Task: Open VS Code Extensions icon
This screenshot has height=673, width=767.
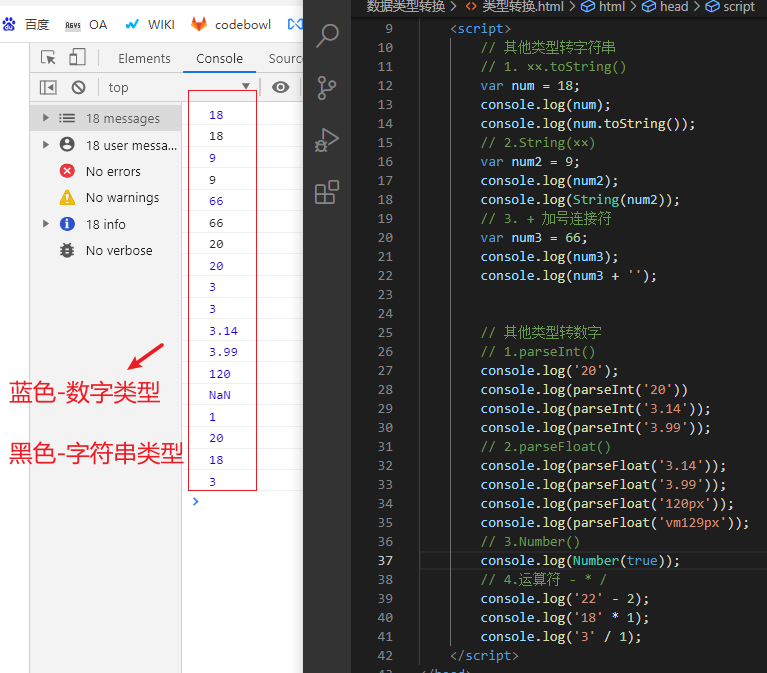Action: click(327, 192)
